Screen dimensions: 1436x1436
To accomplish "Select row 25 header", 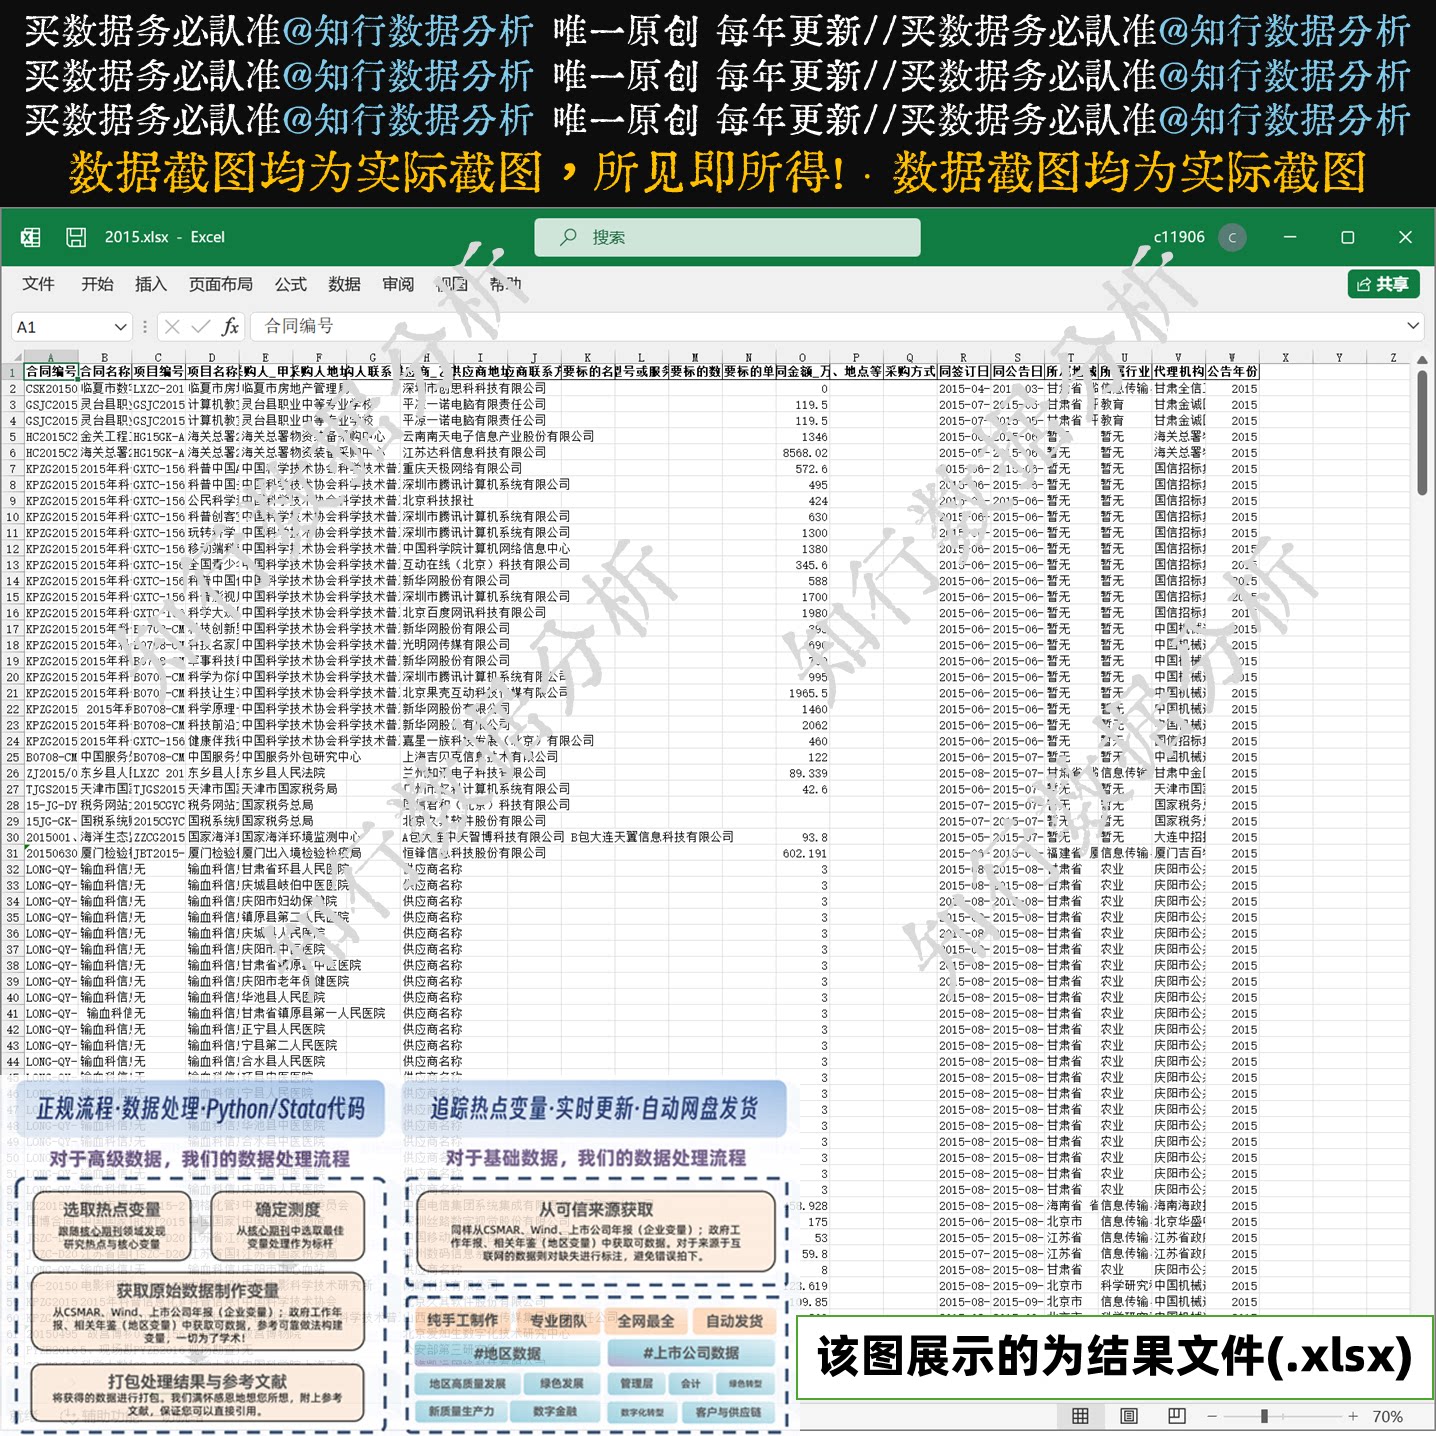I will [x=13, y=757].
